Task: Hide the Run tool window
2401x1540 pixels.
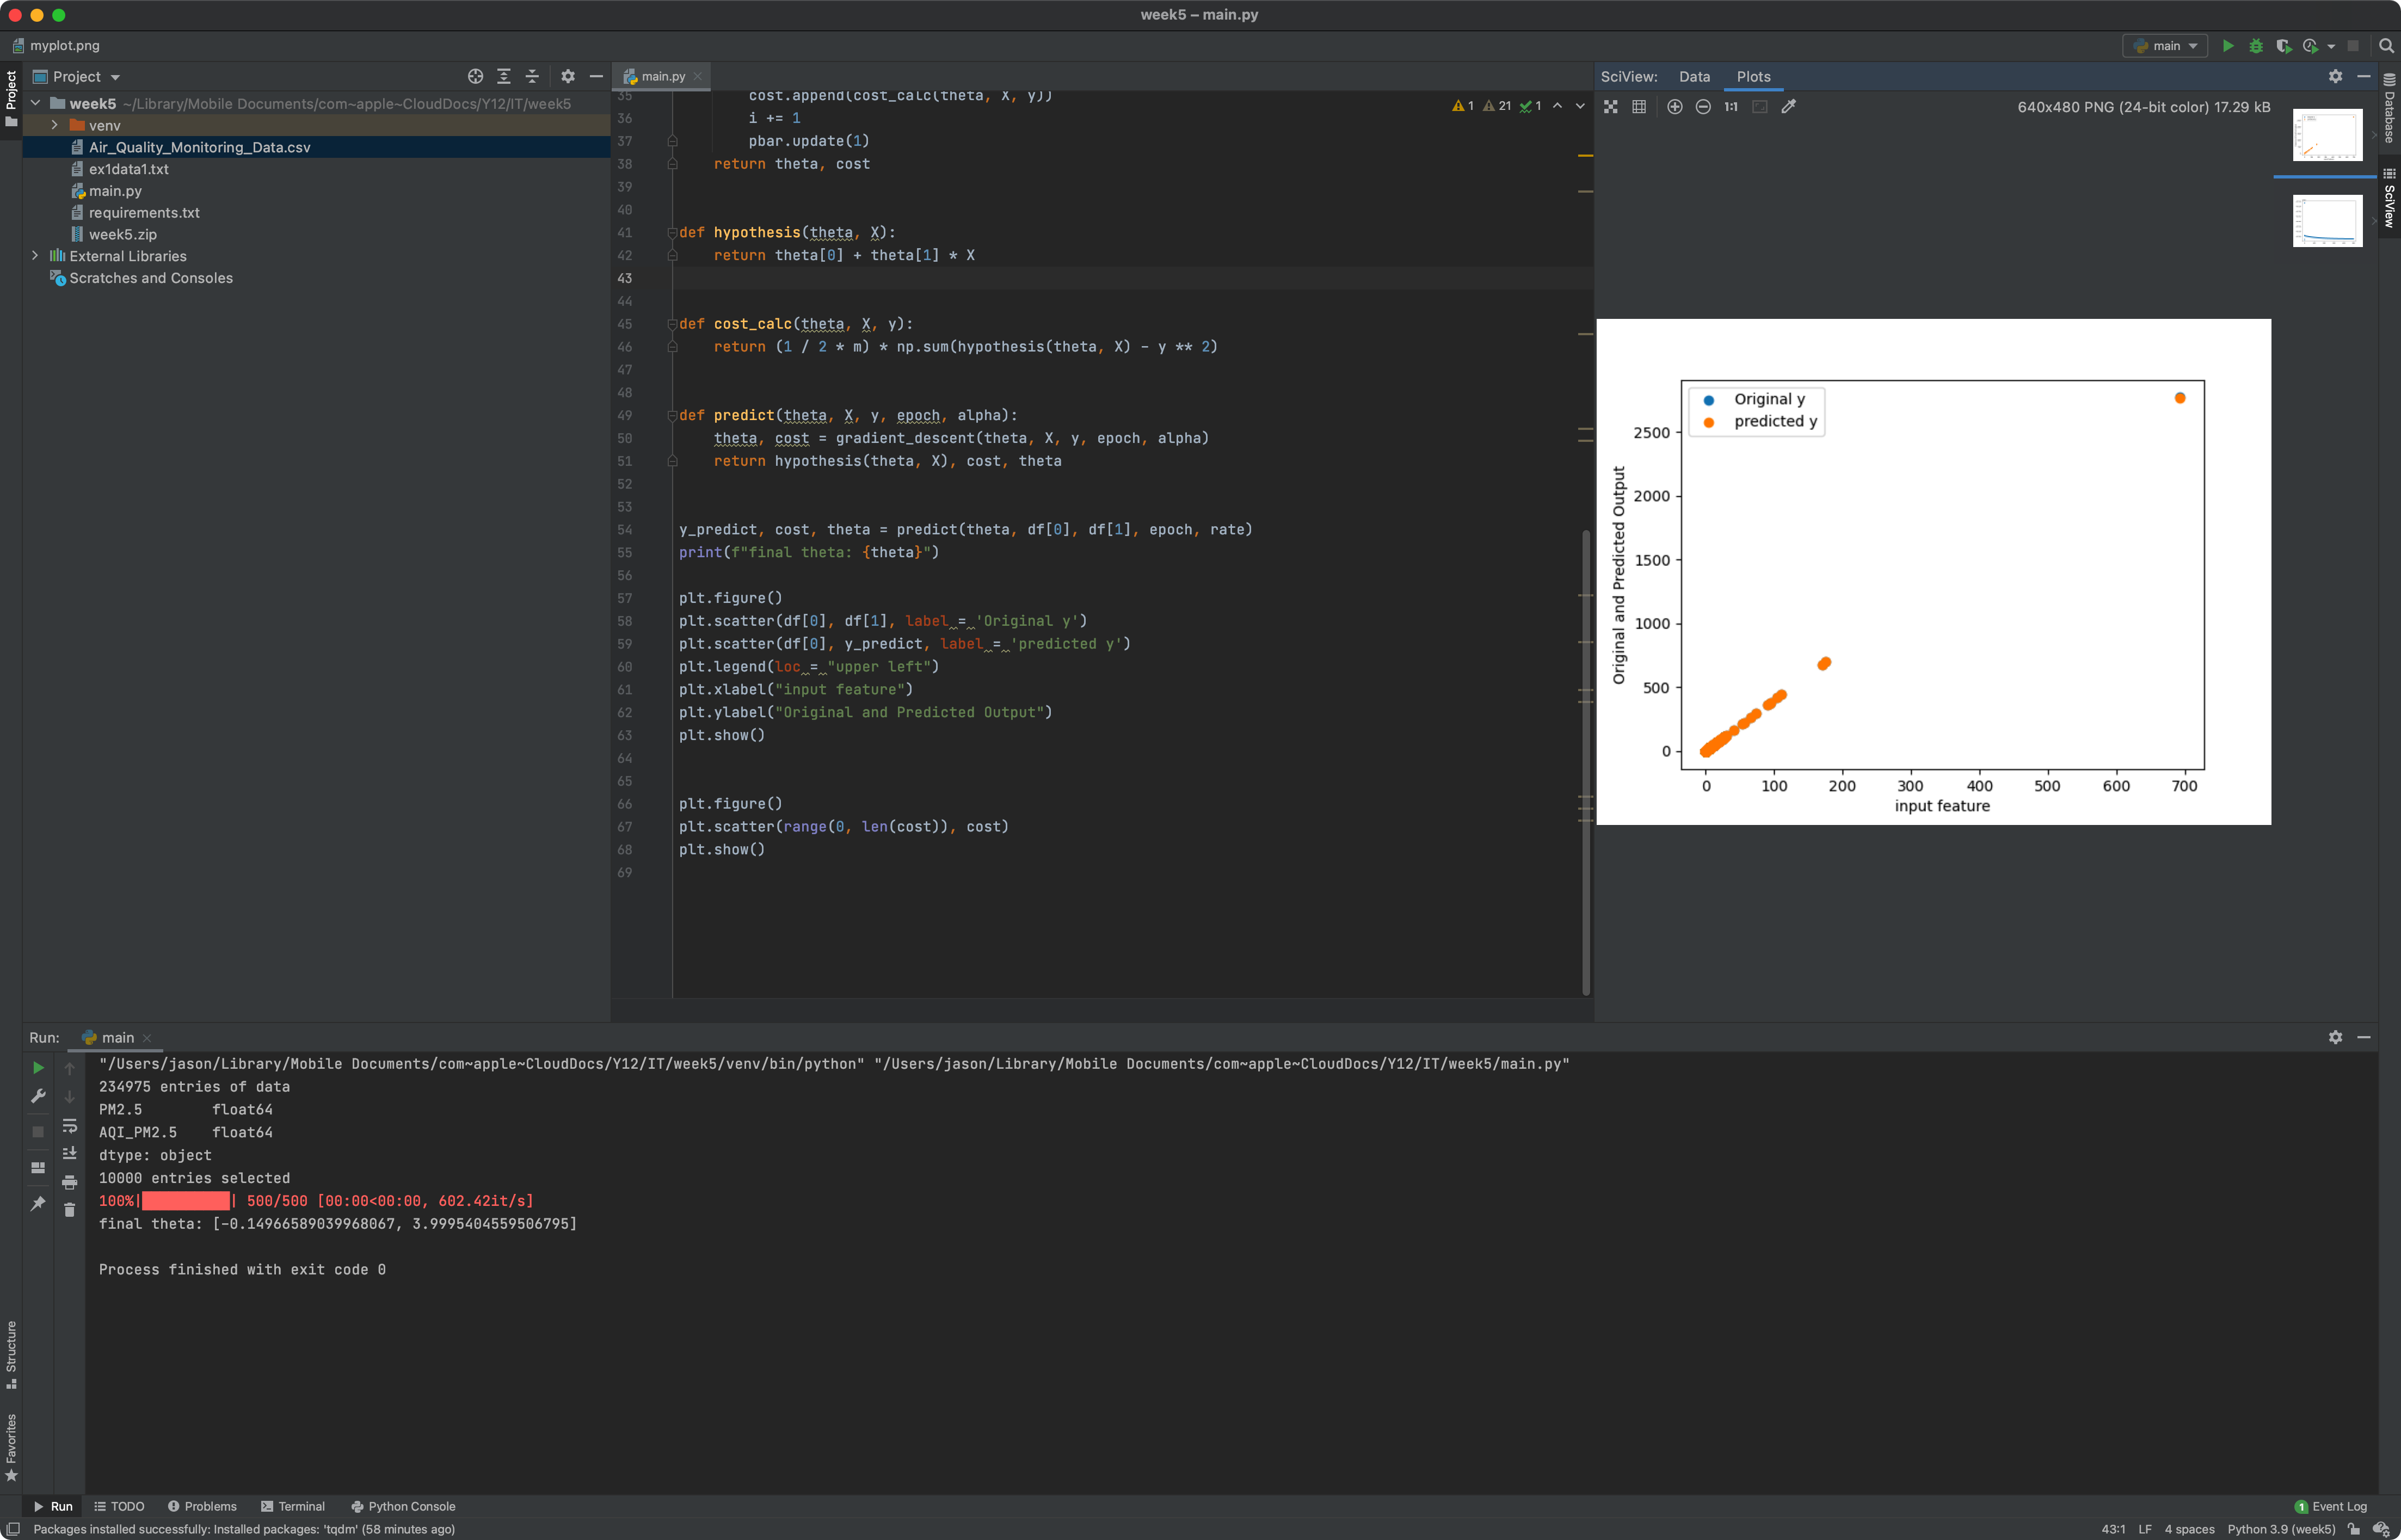Action: point(2364,1038)
